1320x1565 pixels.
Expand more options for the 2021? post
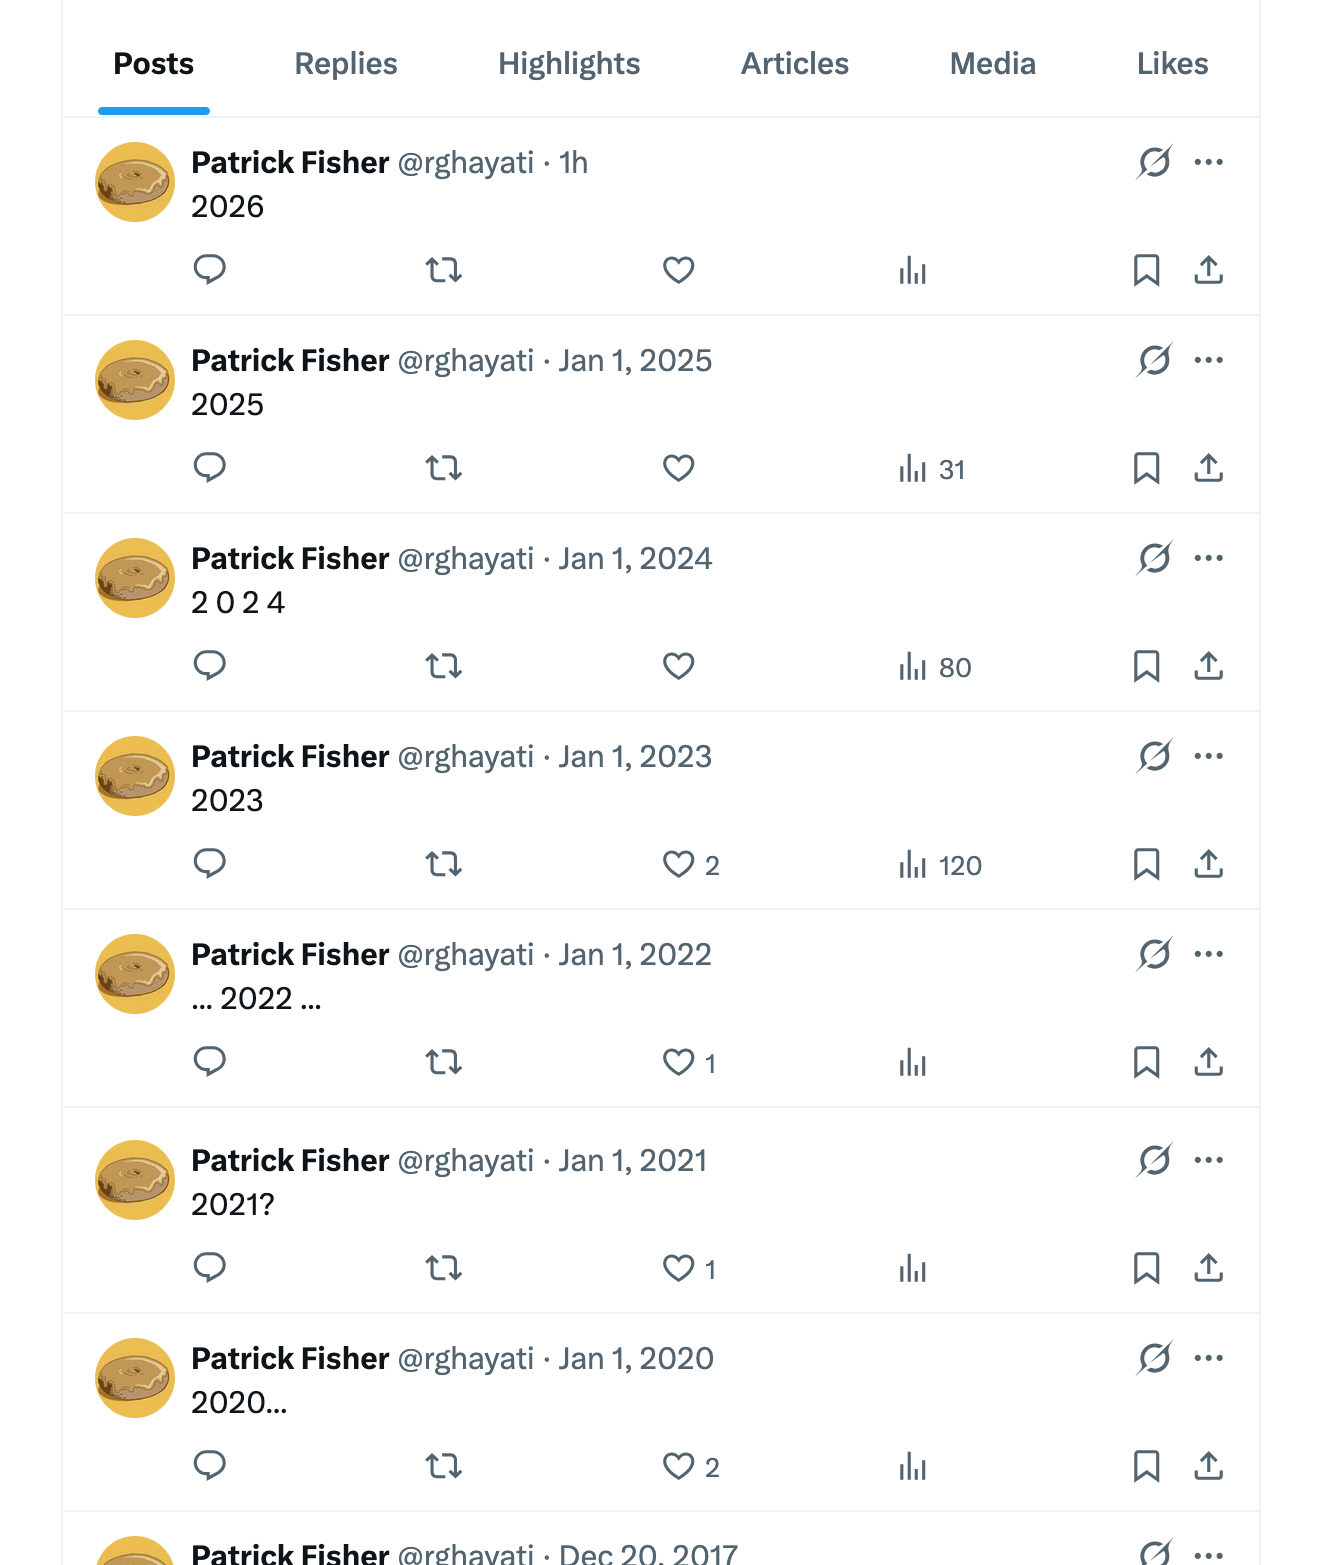click(1209, 1160)
